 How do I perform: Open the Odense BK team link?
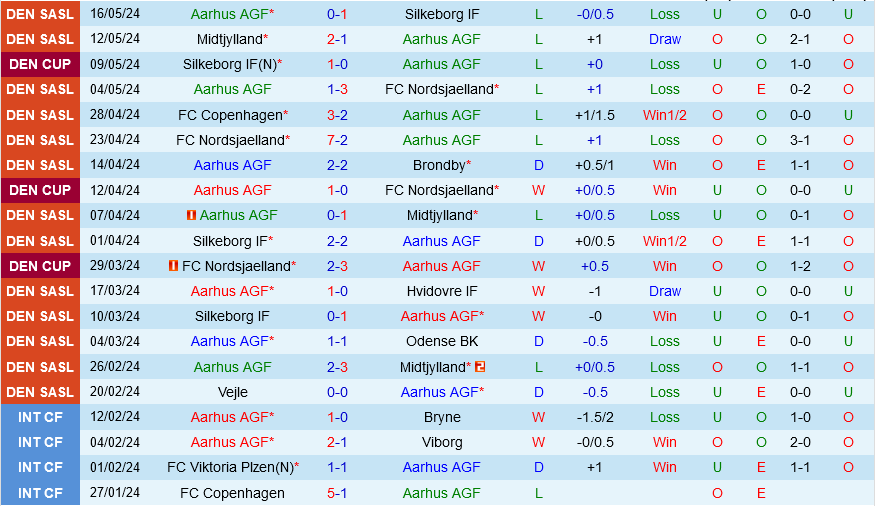[x=441, y=341]
